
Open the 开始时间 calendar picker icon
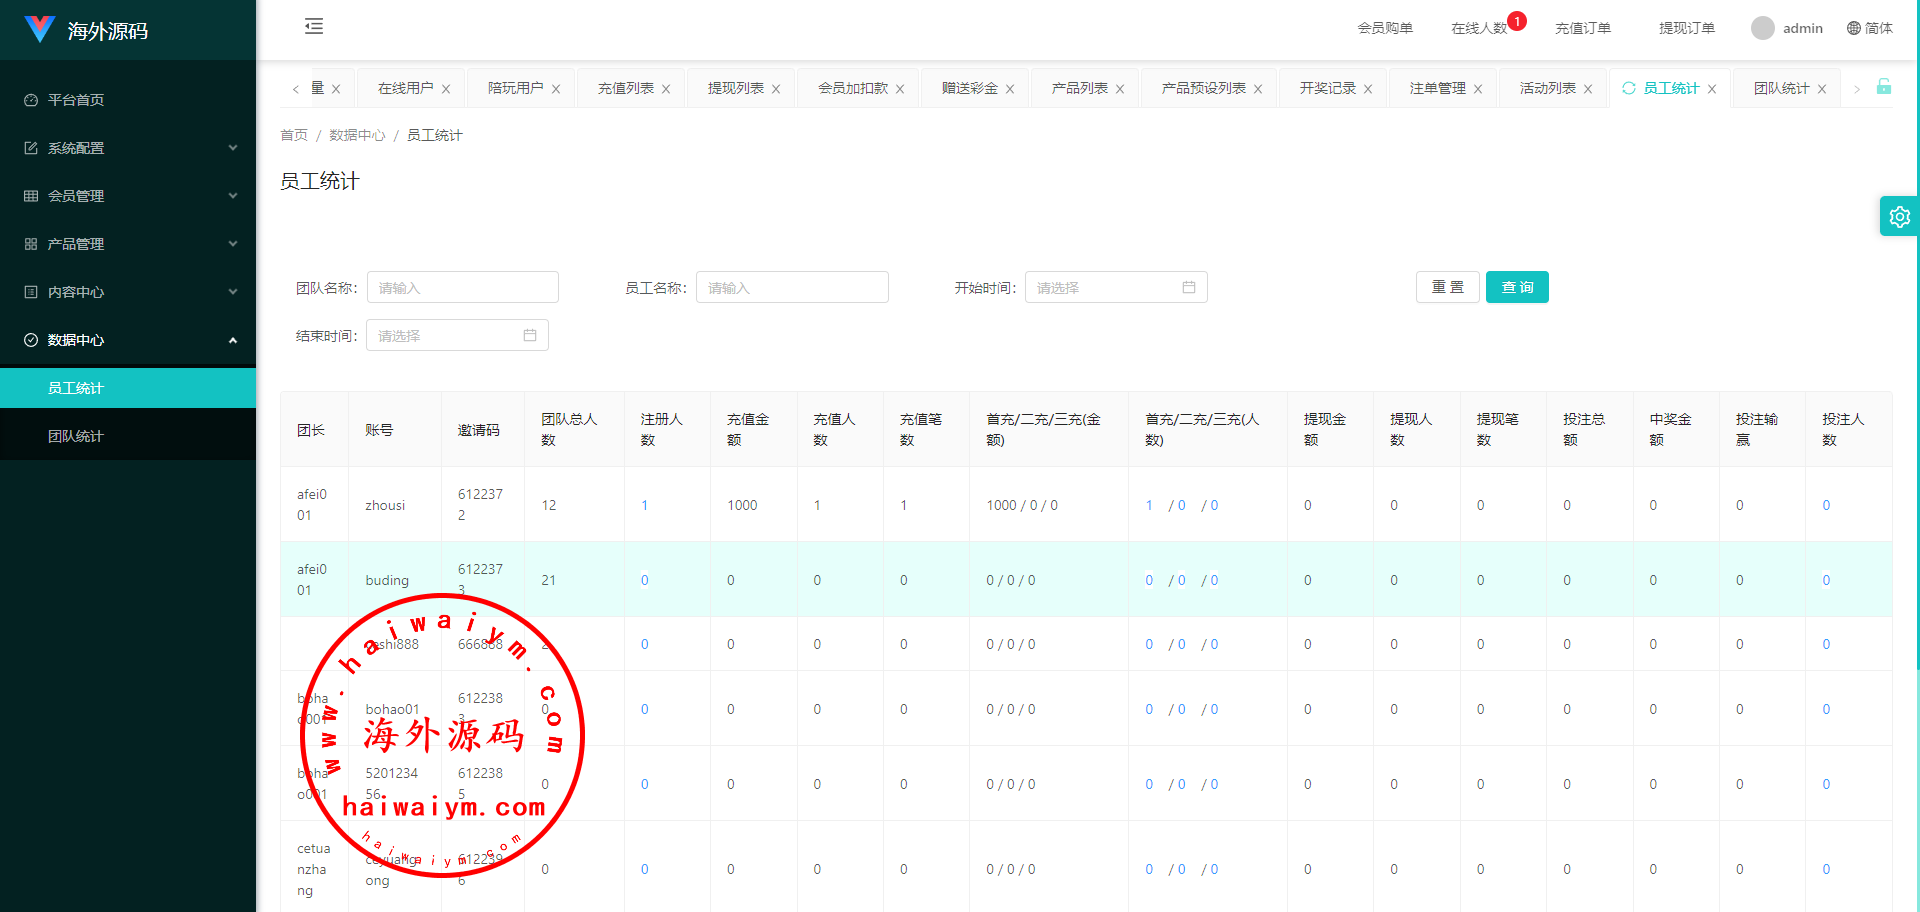click(x=1189, y=288)
